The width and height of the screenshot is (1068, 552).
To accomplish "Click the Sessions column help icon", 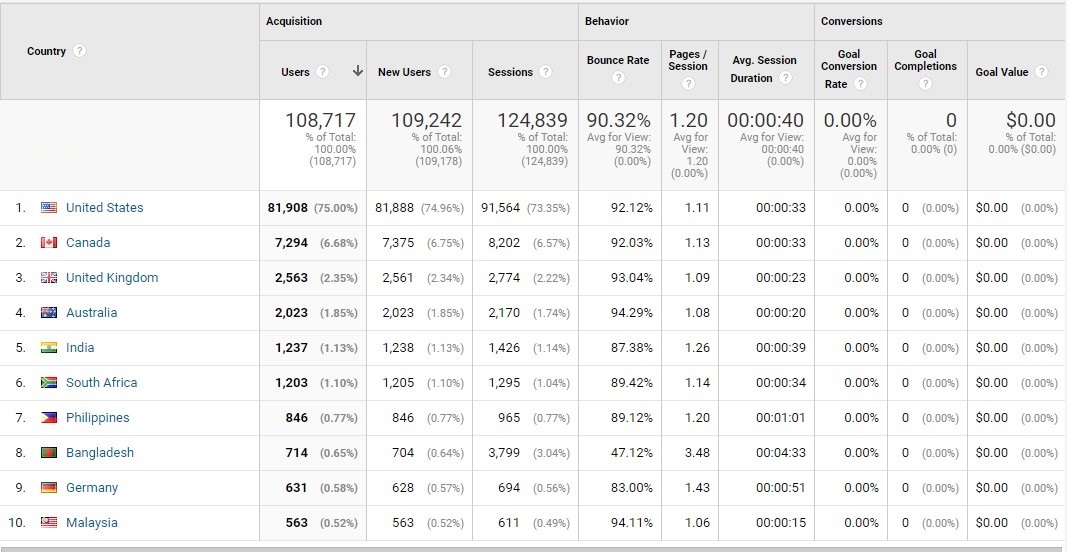I will (546, 72).
